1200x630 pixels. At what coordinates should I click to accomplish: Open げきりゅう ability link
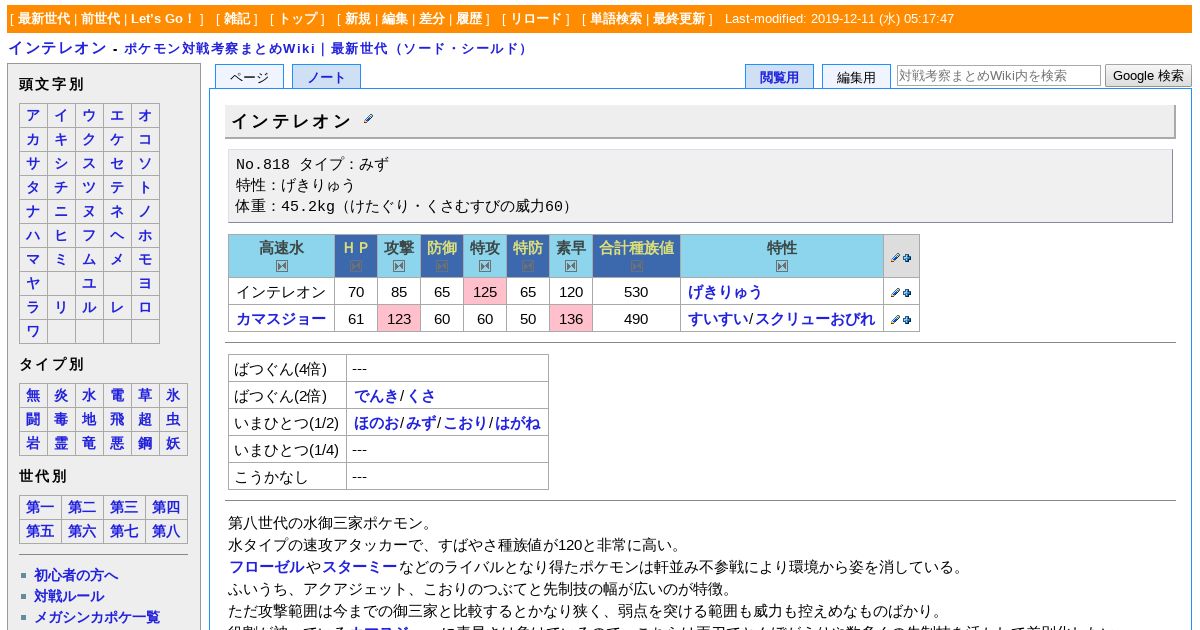click(x=725, y=292)
